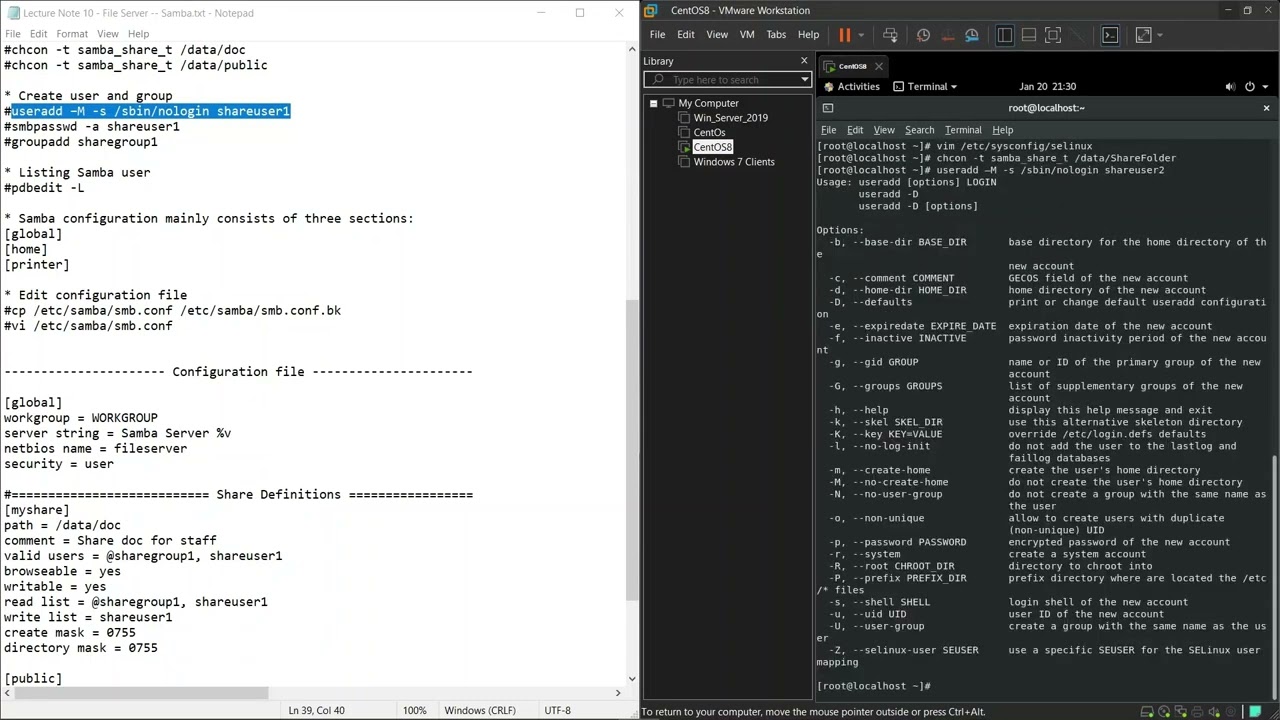Click the library search field
The height and width of the screenshot is (720, 1280).
click(728, 80)
